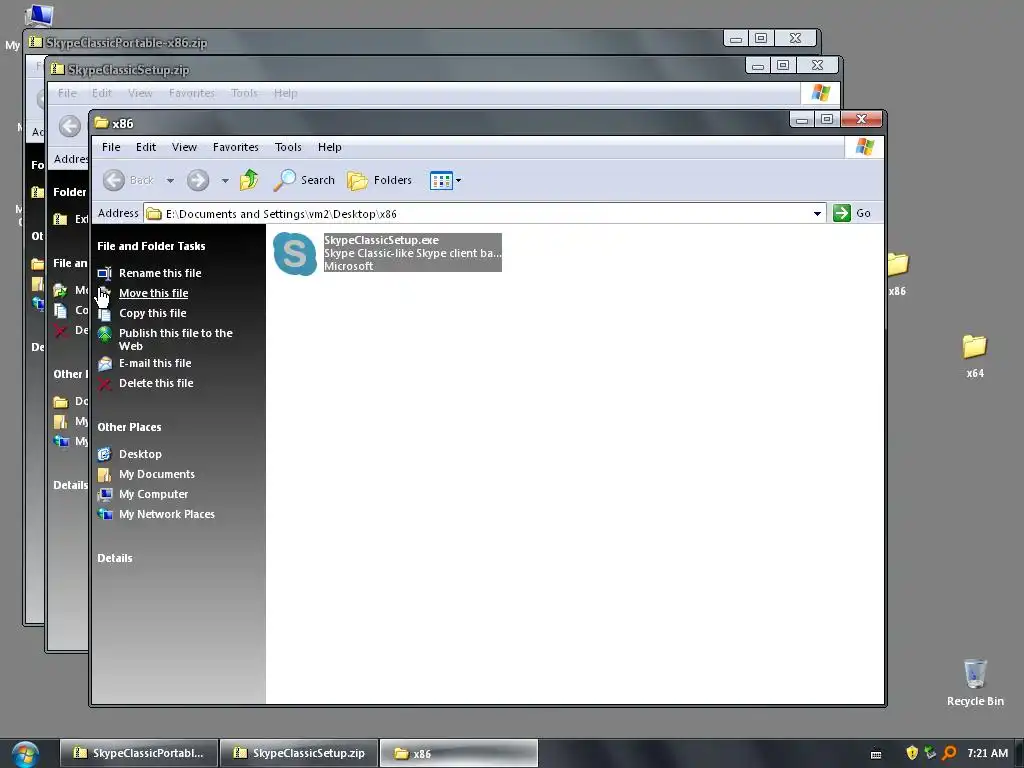Click the red Delete X icon
This screenshot has width=1024, height=768.
pyautogui.click(x=104, y=384)
